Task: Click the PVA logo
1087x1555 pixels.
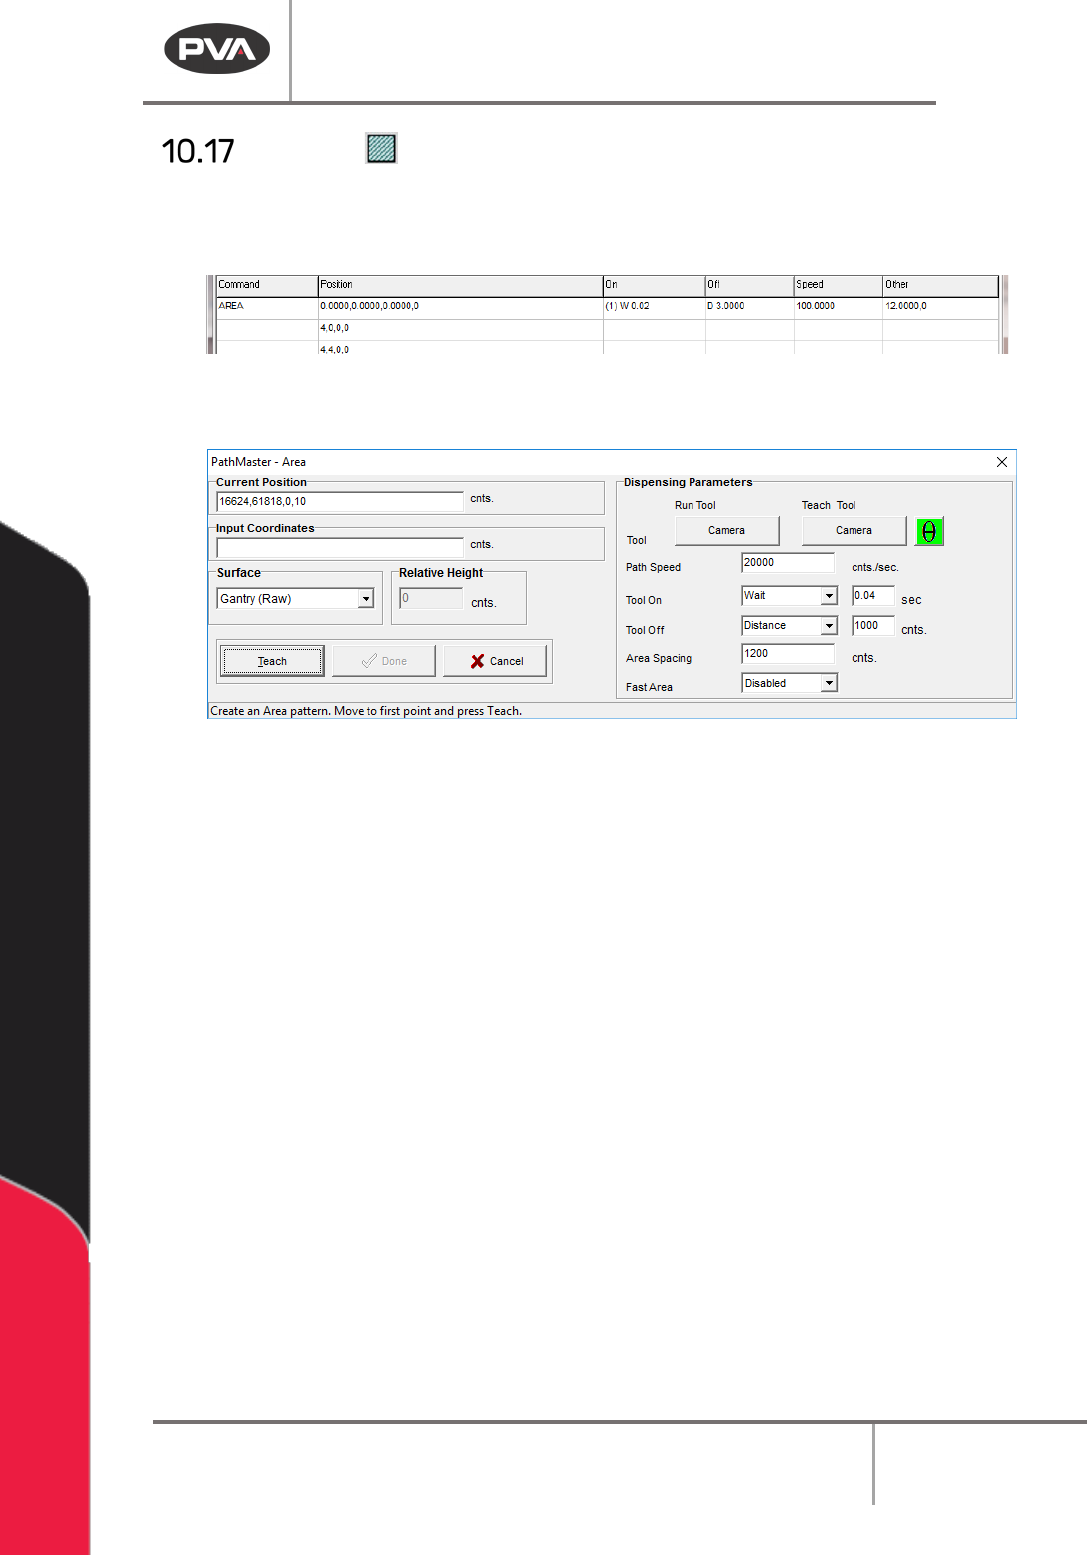Action: click(x=217, y=48)
